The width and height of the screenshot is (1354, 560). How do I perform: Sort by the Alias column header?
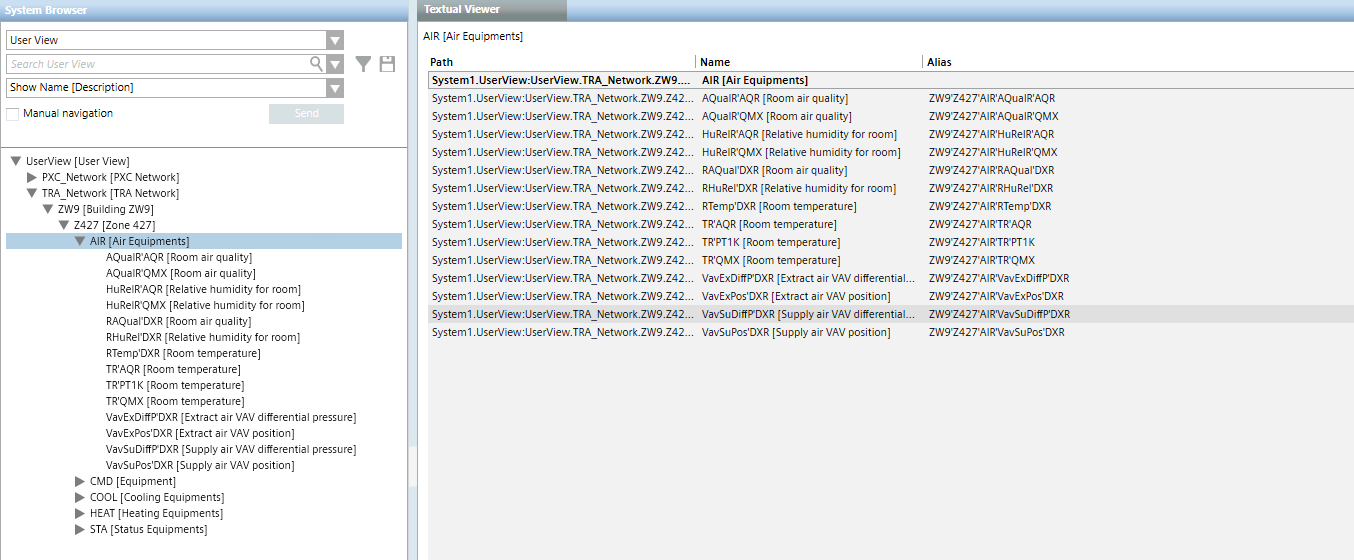(940, 62)
